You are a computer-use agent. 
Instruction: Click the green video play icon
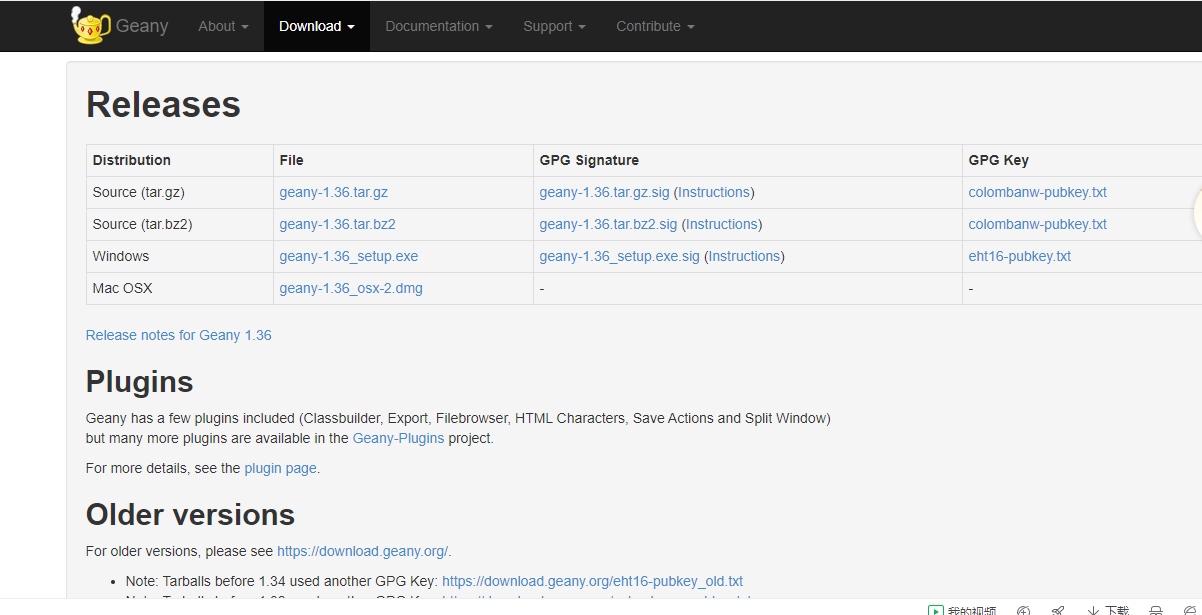point(935,610)
